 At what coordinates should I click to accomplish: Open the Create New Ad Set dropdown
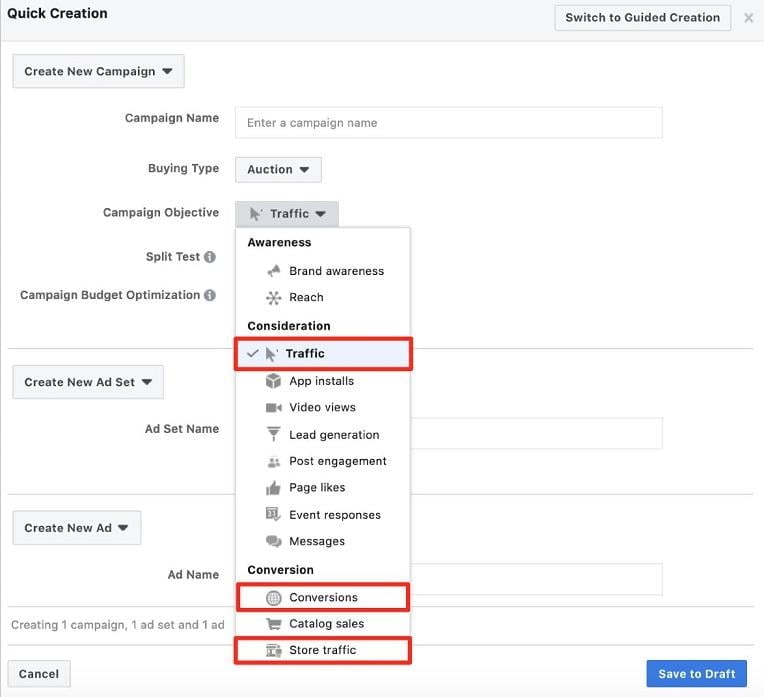coord(88,382)
